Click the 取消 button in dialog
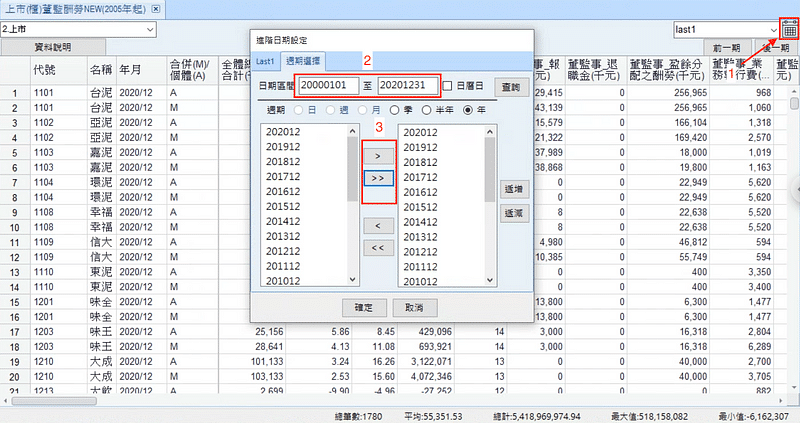The height and width of the screenshot is (423, 800). click(x=414, y=307)
